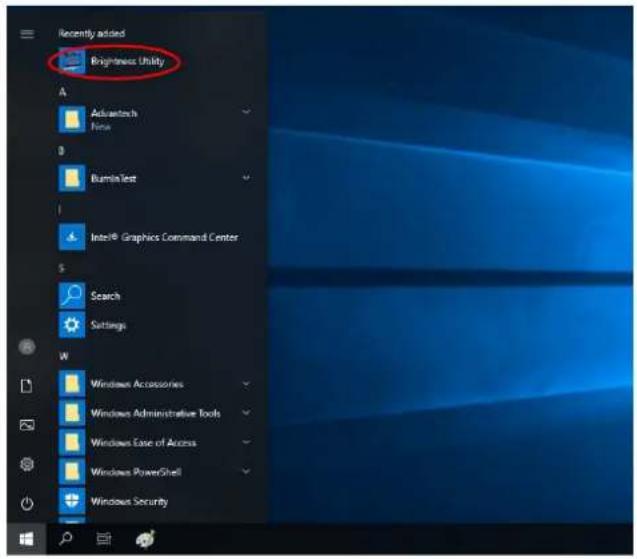Expand the Start menu hamburger button
This screenshot has width=637, height=559.
click(x=27, y=34)
